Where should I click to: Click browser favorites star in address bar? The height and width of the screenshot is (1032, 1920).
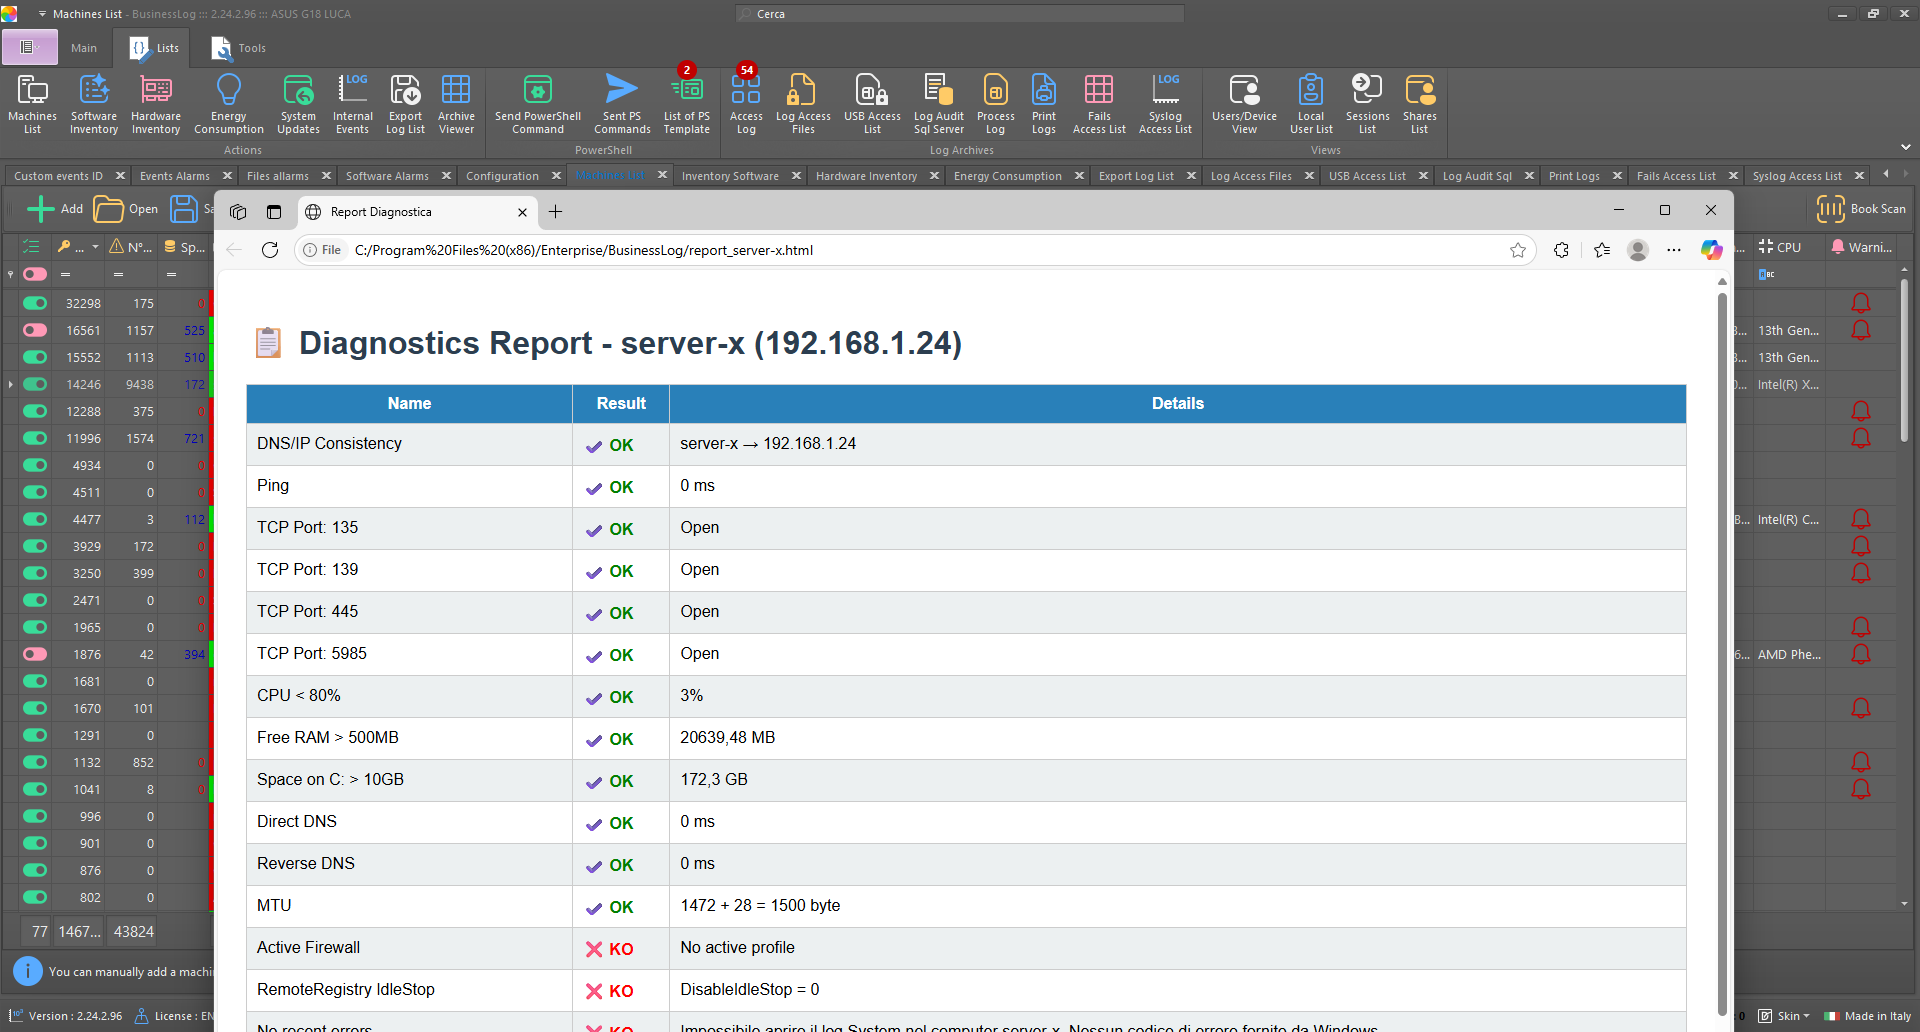[x=1518, y=250]
